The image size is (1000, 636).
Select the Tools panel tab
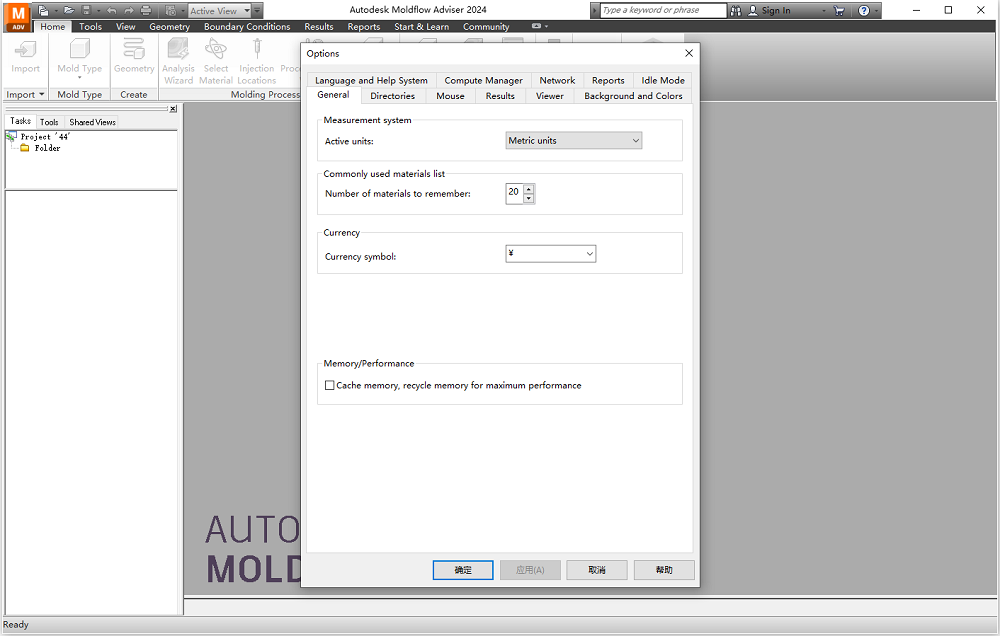[x=49, y=122]
